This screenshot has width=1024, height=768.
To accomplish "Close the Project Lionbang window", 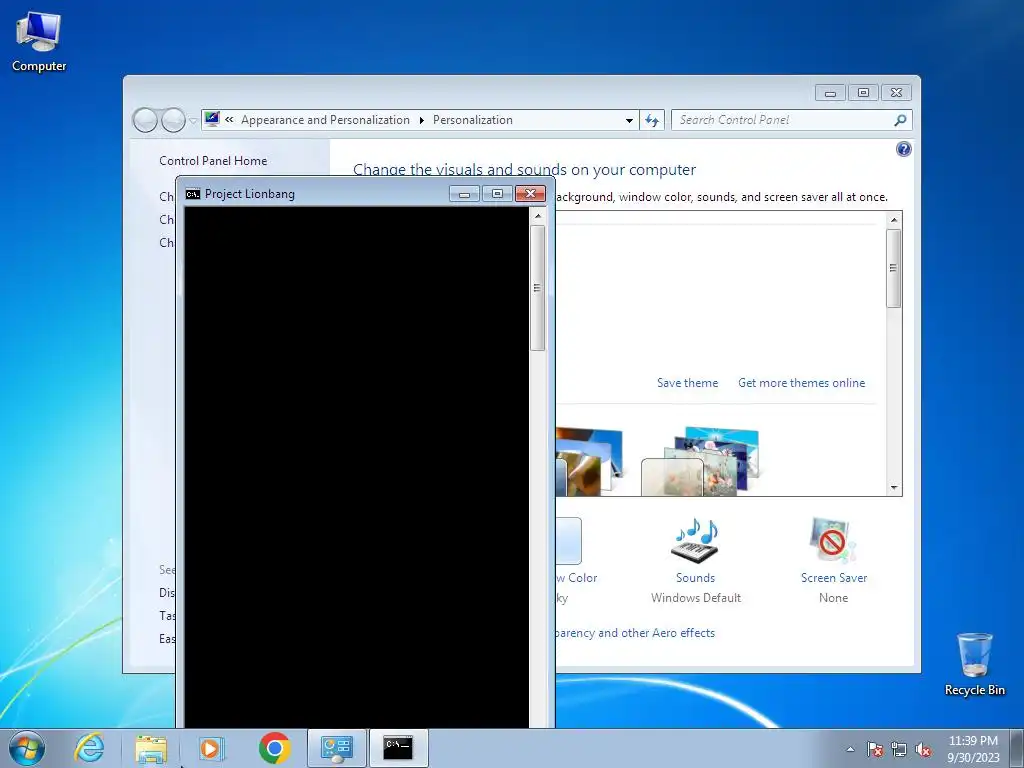I will point(530,194).
